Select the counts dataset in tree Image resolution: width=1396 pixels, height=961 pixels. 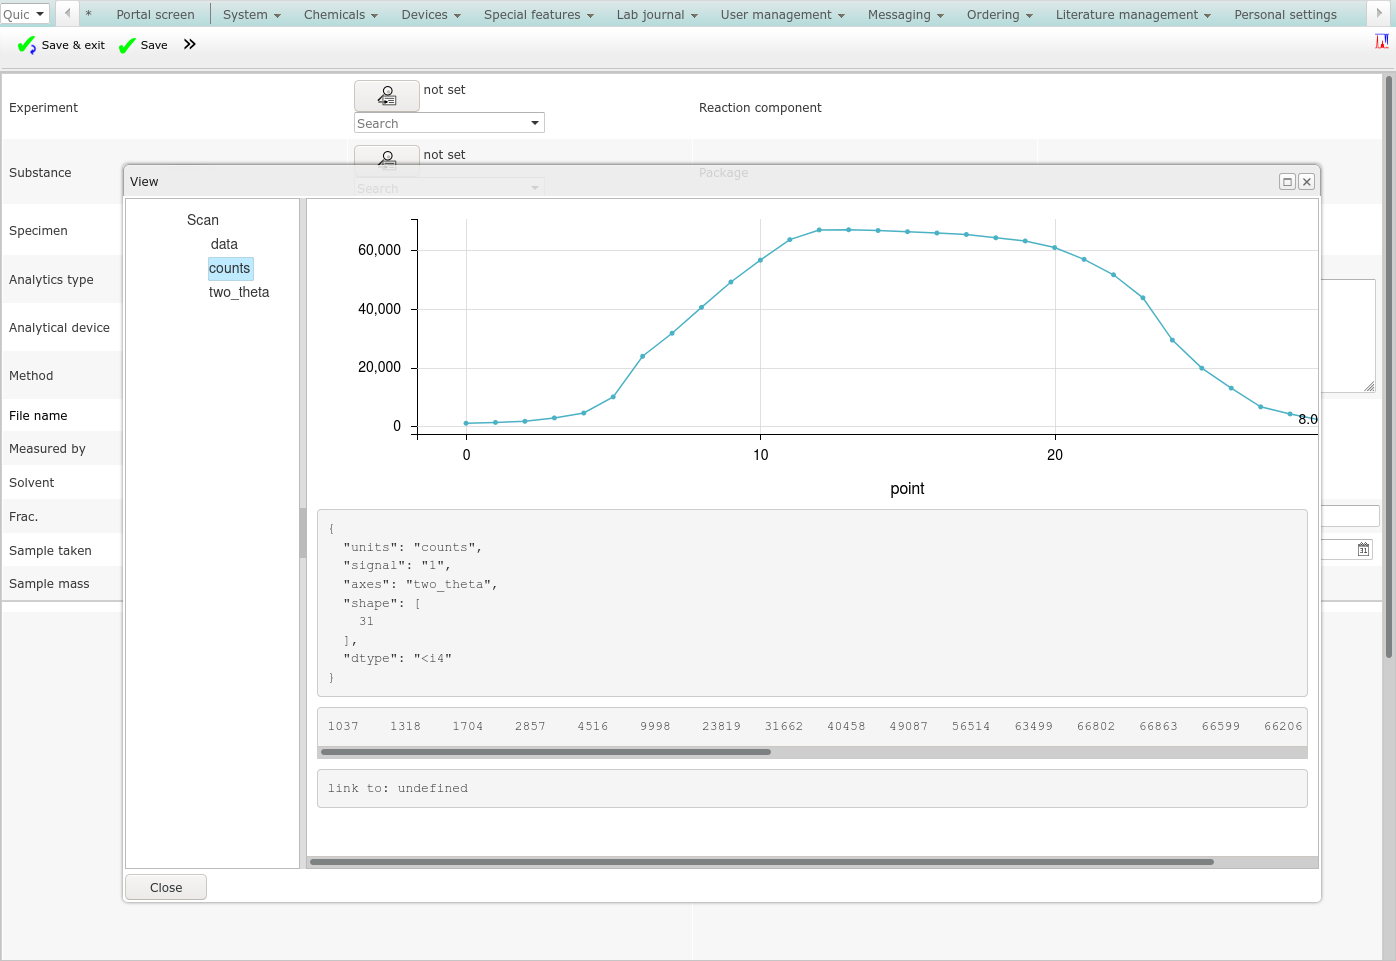229,268
